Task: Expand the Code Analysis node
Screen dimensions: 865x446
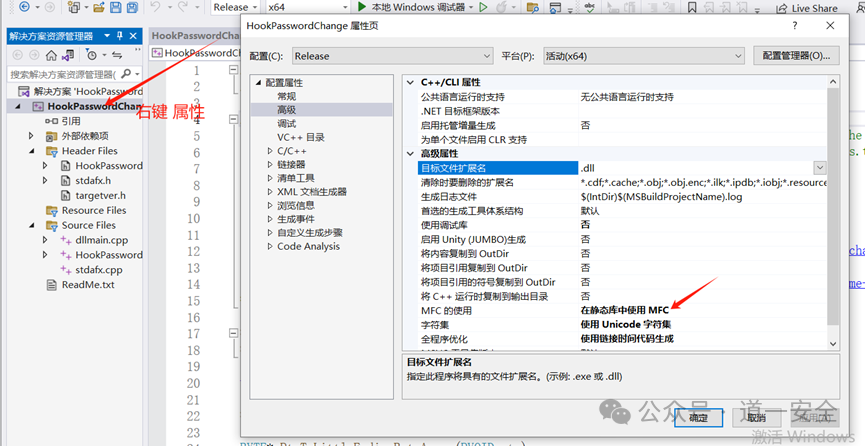Action: click(x=270, y=246)
